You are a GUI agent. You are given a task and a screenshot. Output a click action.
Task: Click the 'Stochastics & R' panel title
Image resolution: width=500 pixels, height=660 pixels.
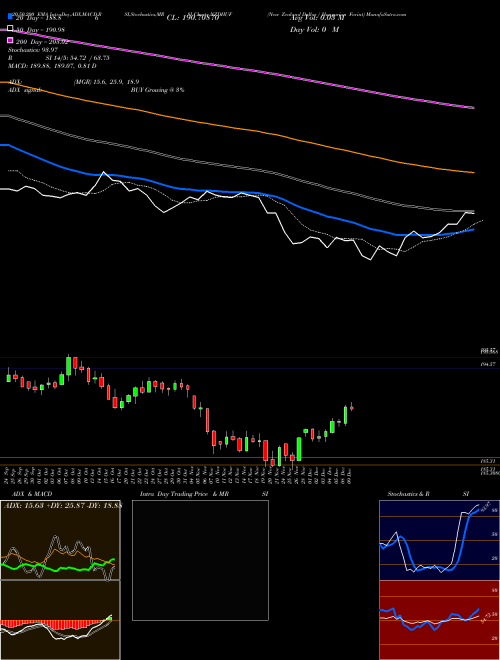(409, 494)
